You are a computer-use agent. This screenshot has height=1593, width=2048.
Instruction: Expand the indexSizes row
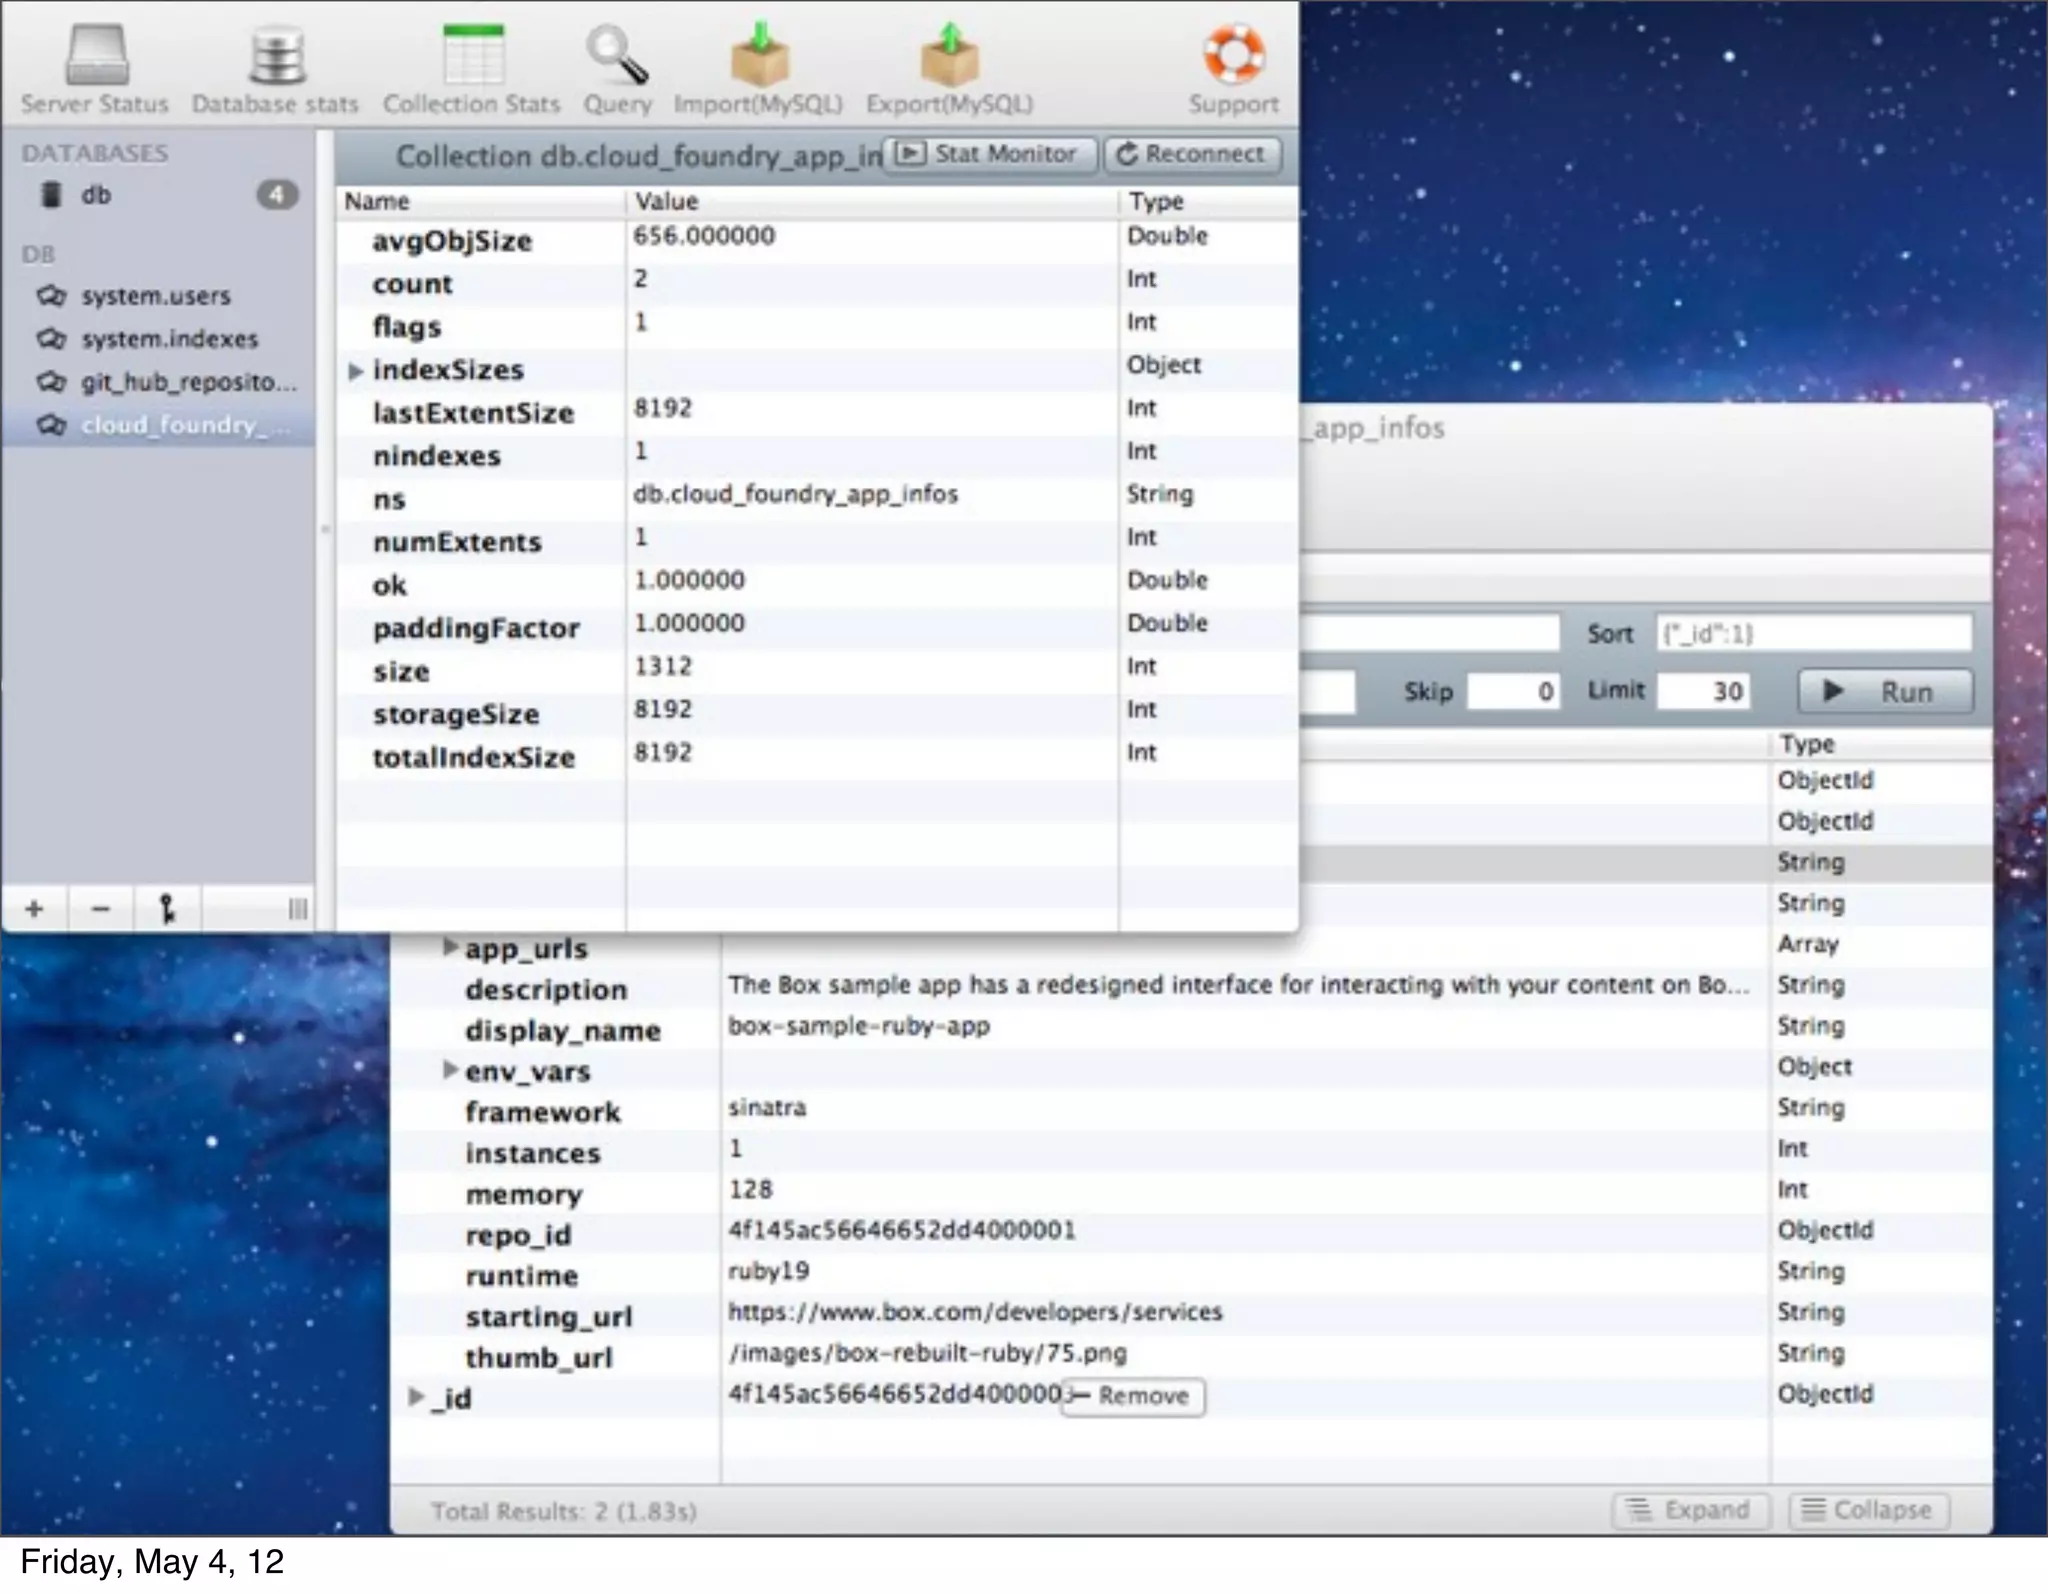(x=355, y=371)
